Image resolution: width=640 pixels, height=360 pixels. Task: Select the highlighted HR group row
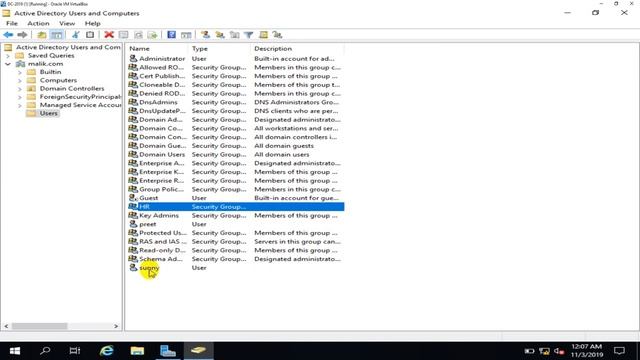pyautogui.click(x=236, y=207)
